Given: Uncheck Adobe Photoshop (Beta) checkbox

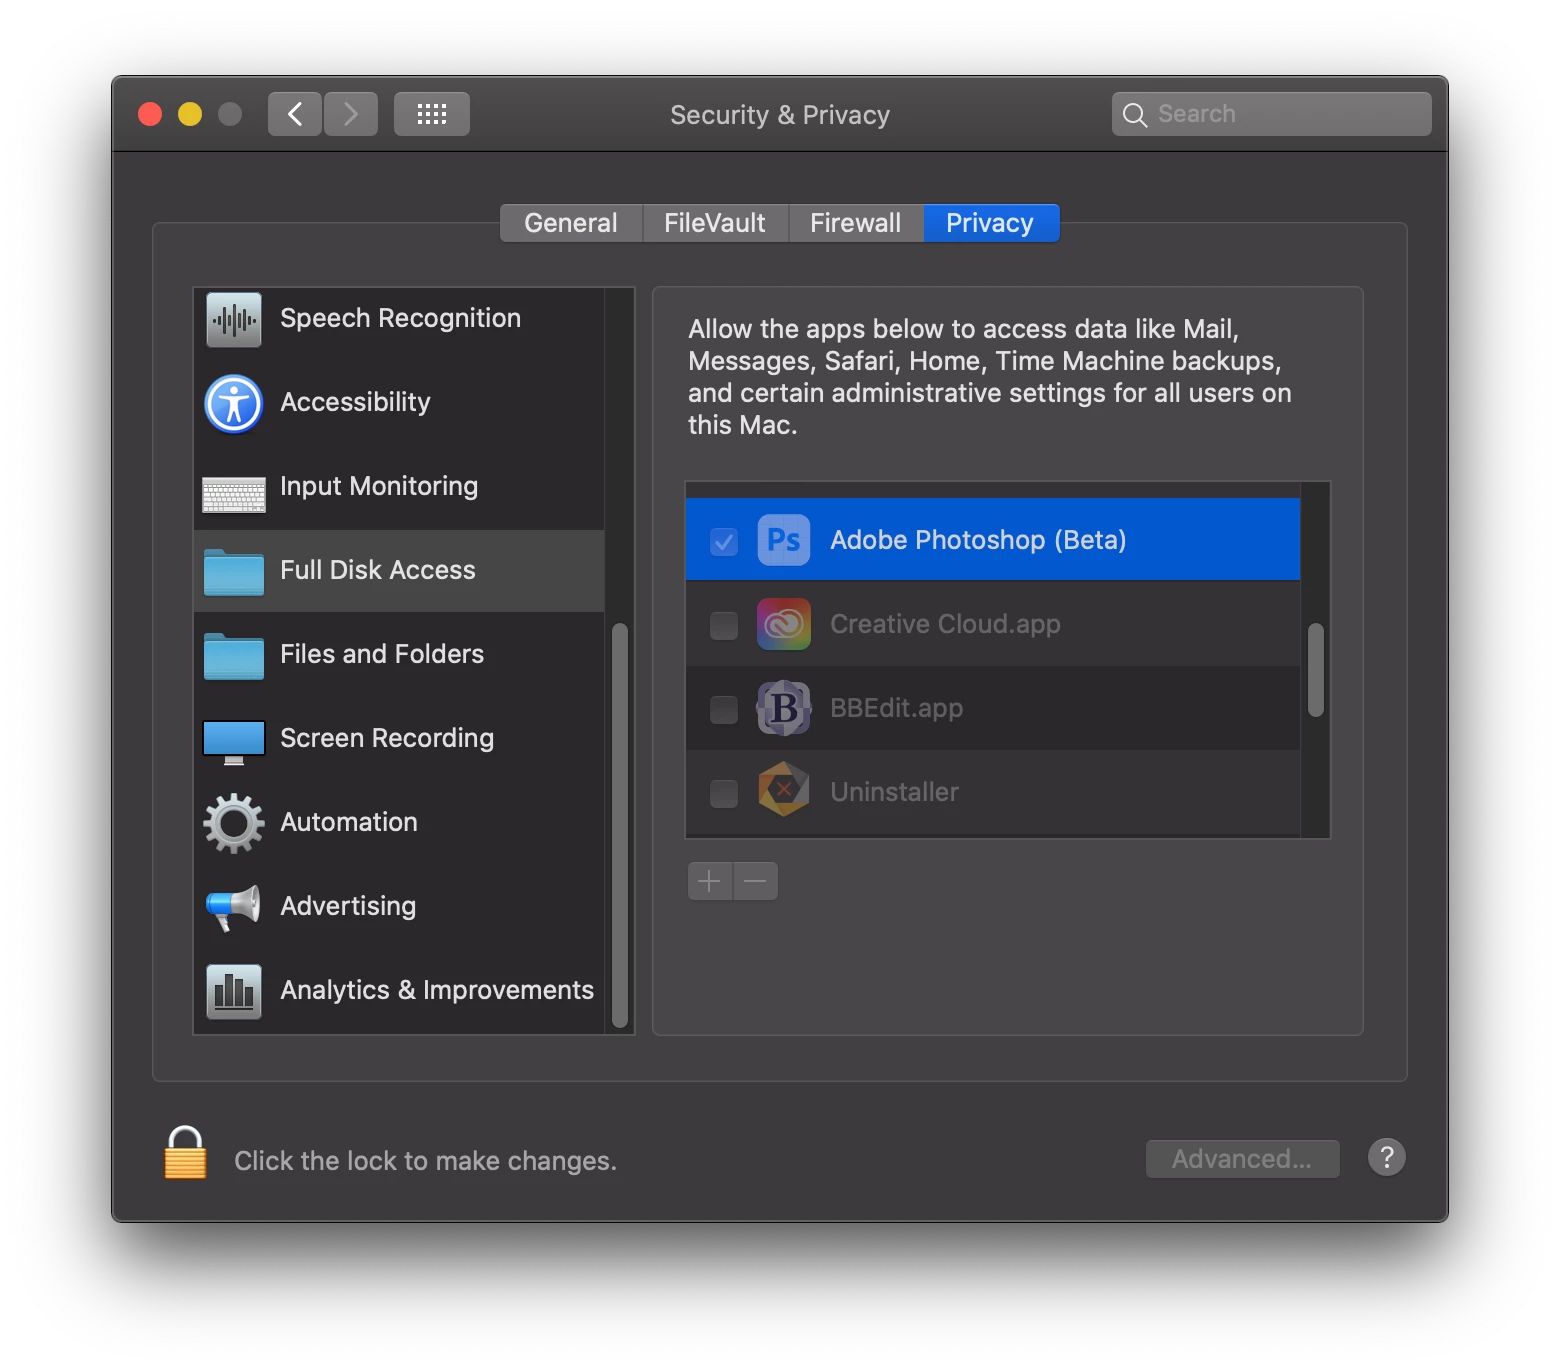Looking at the screenshot, I should click(x=724, y=541).
